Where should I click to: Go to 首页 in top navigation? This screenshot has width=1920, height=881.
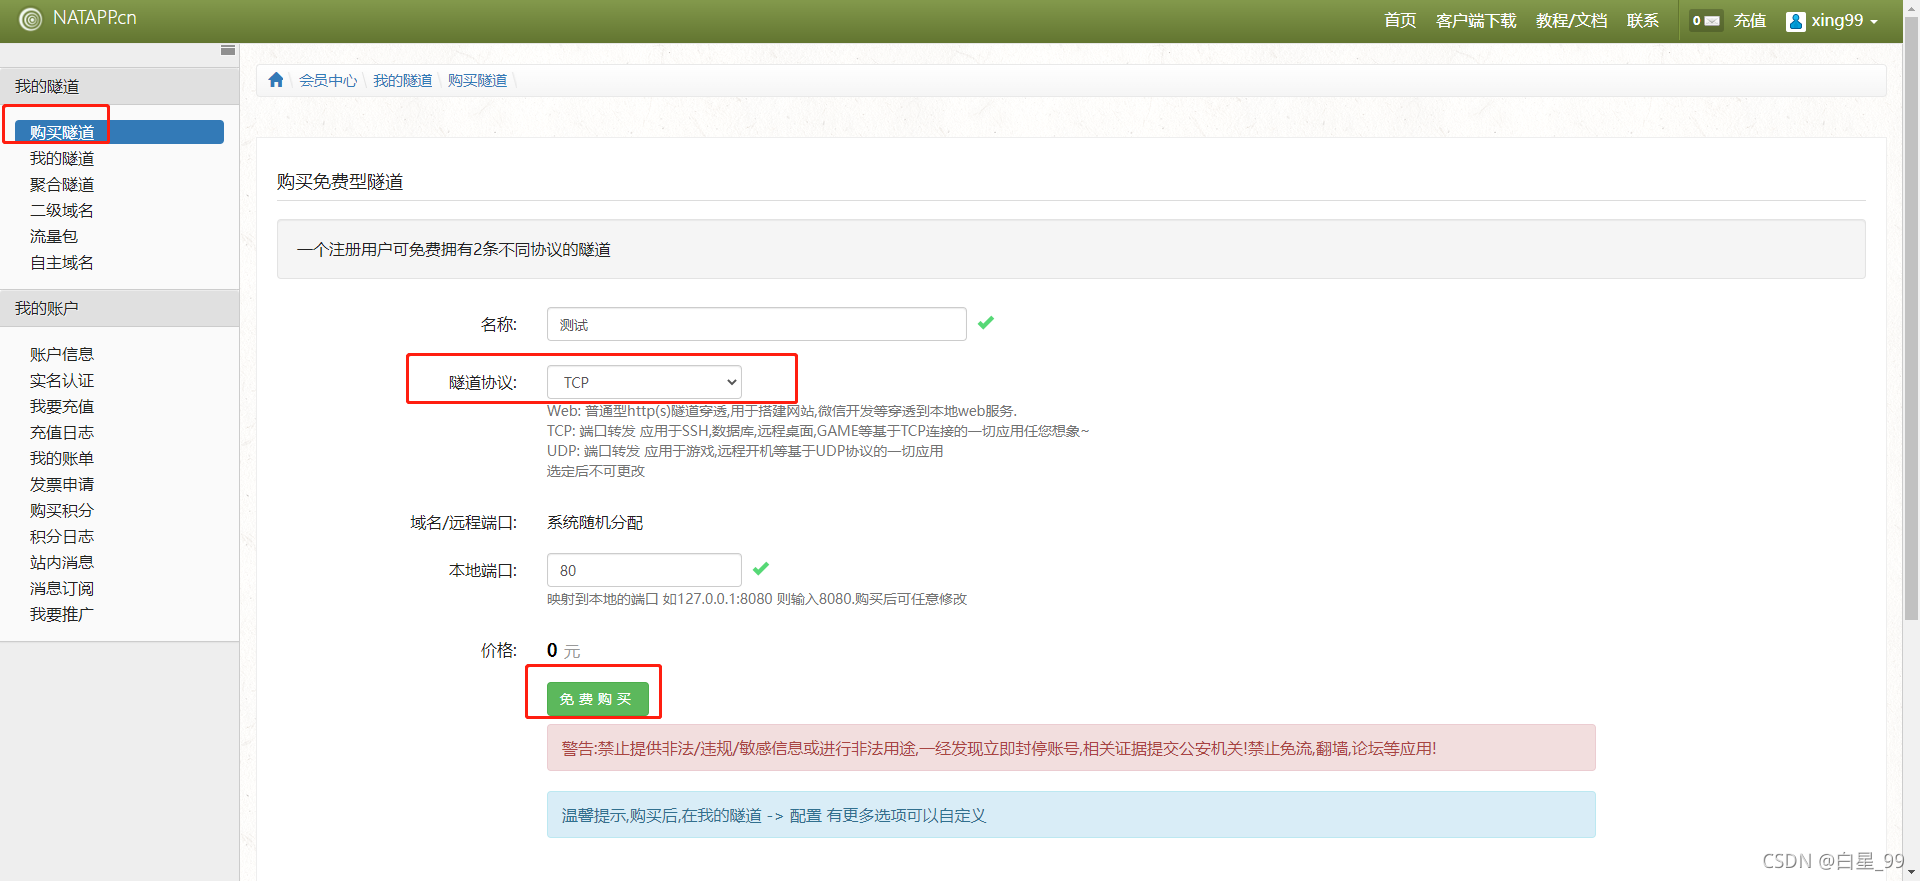(1400, 21)
